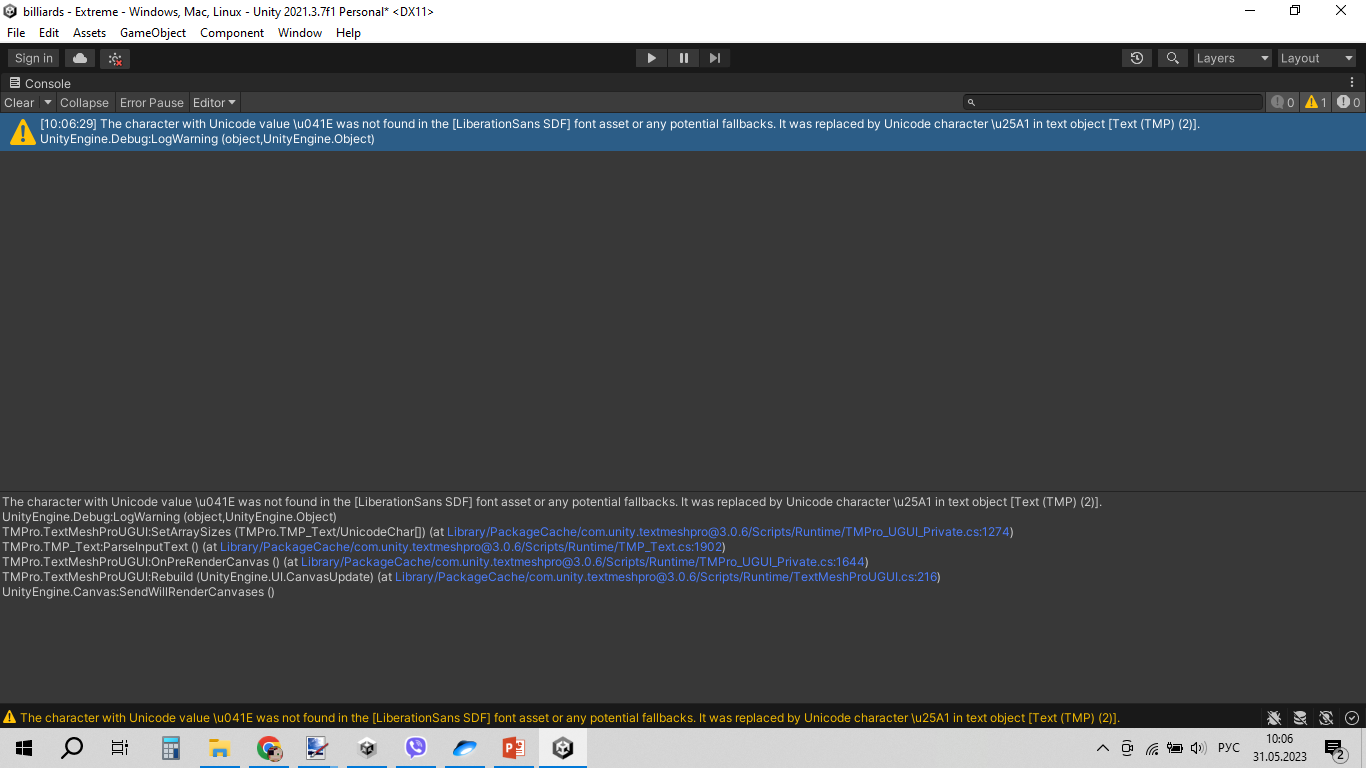Switch the РУС input language indicator
Screen dimensions: 1366x768
coord(1229,748)
